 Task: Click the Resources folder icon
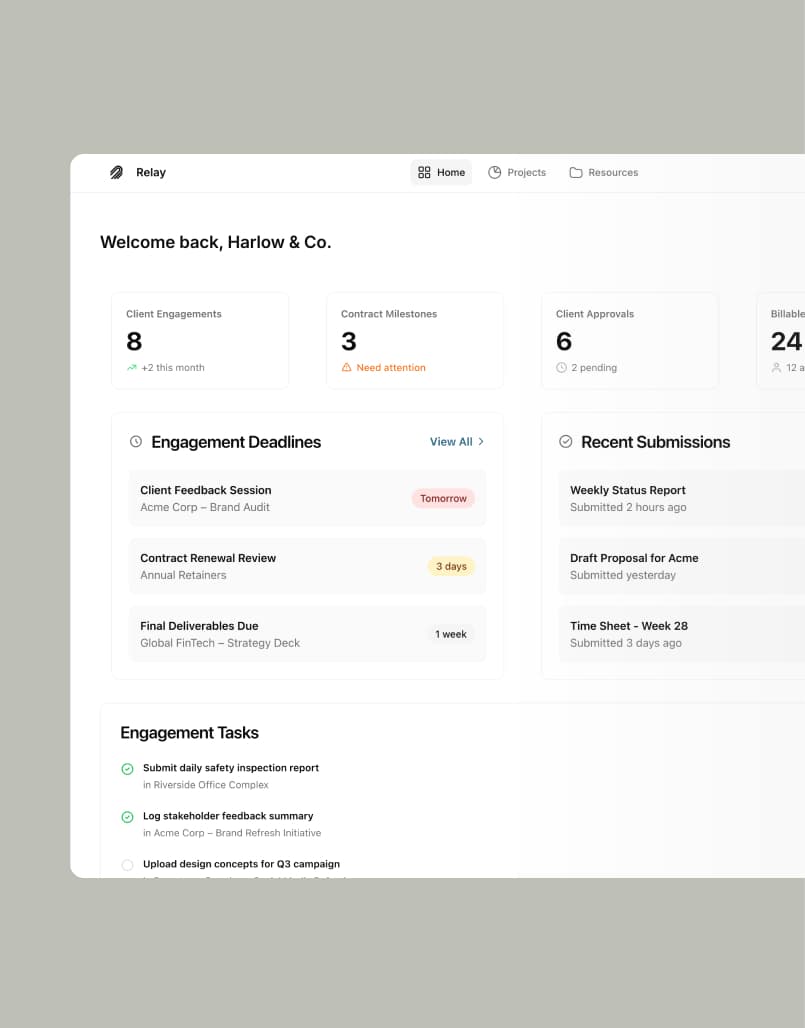click(x=576, y=172)
